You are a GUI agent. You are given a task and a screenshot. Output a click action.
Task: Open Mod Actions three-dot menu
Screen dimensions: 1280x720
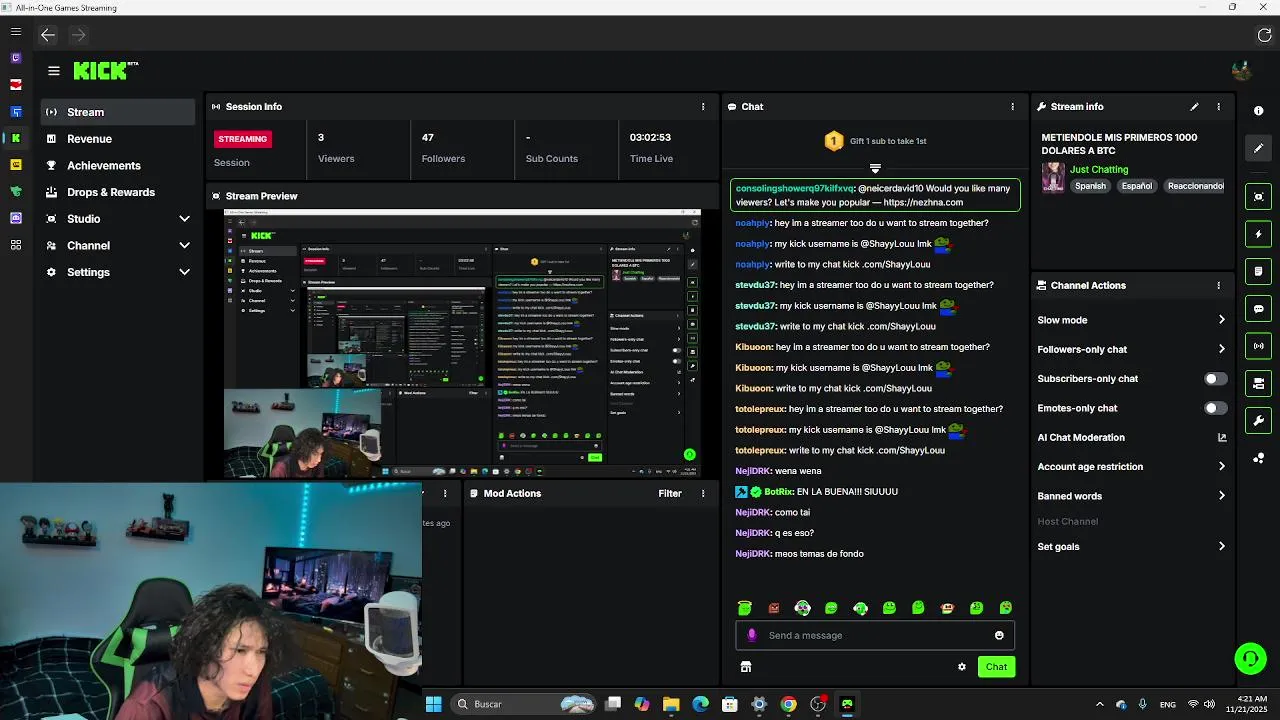tap(703, 494)
